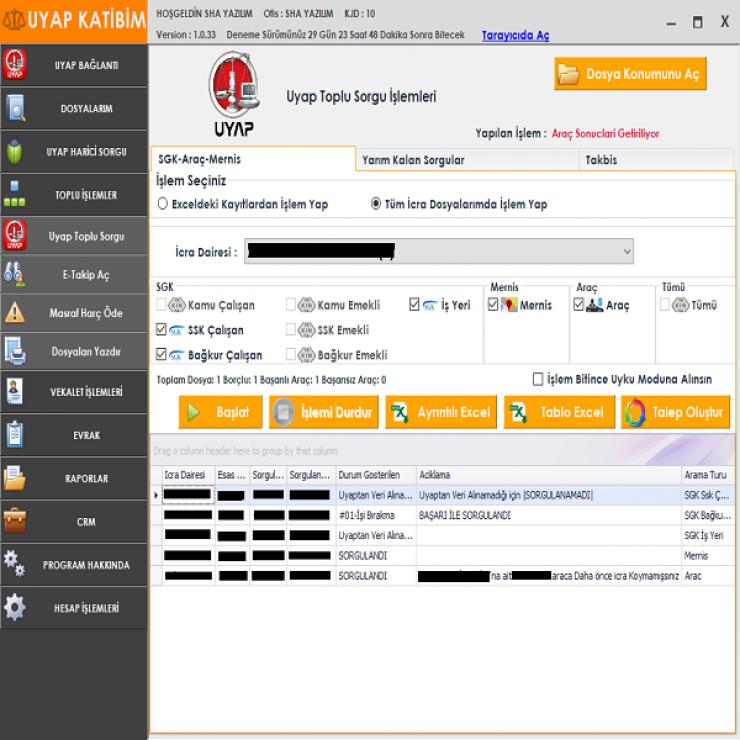Click the Aciklama column header
Screen dimensions: 740x740
pyautogui.click(x=549, y=475)
